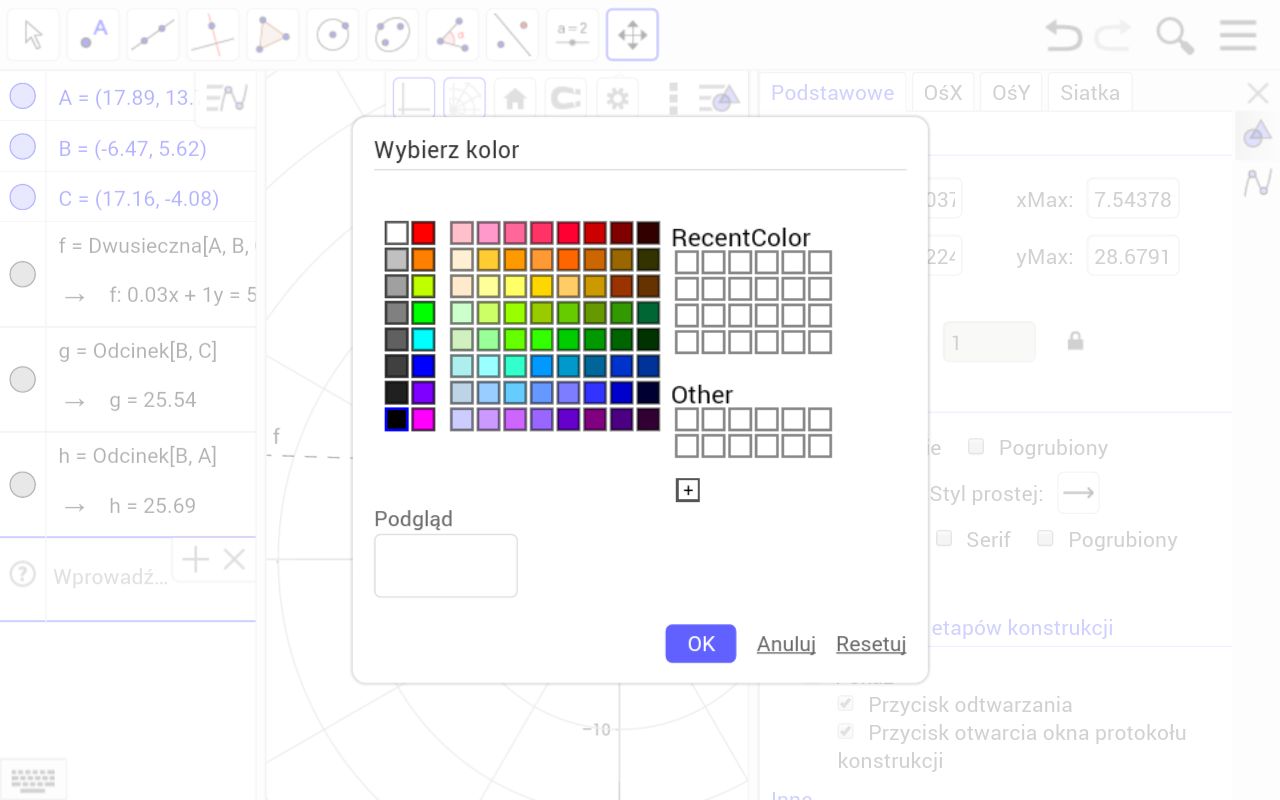Toggle grid display in graphics style bar
This screenshot has height=800, width=1280.
pos(464,98)
